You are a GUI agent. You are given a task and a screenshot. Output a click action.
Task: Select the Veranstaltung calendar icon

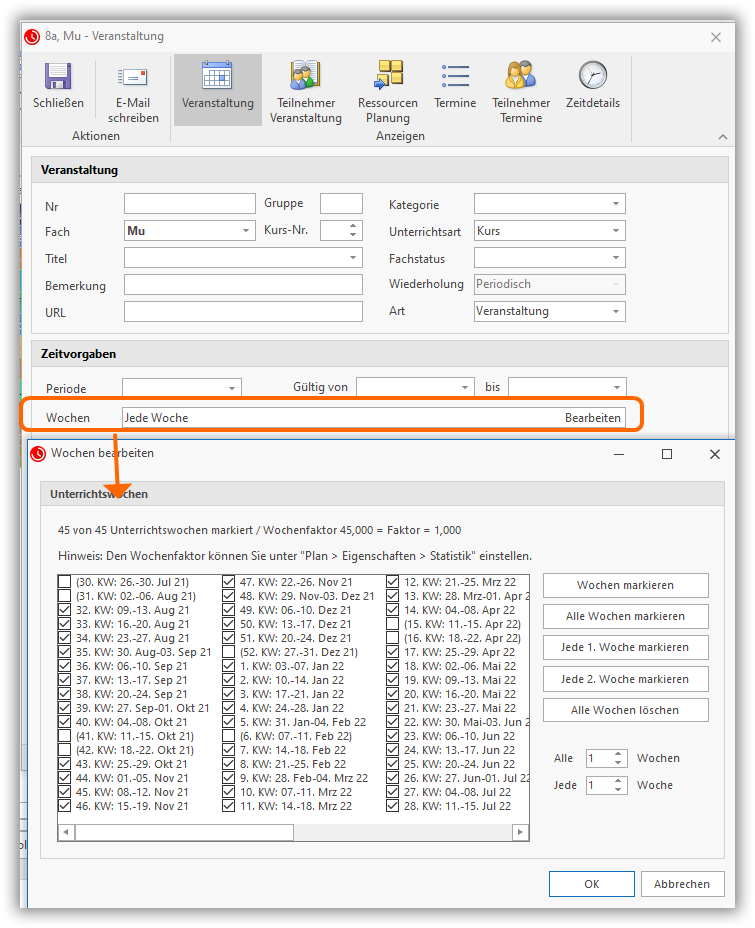pos(217,78)
